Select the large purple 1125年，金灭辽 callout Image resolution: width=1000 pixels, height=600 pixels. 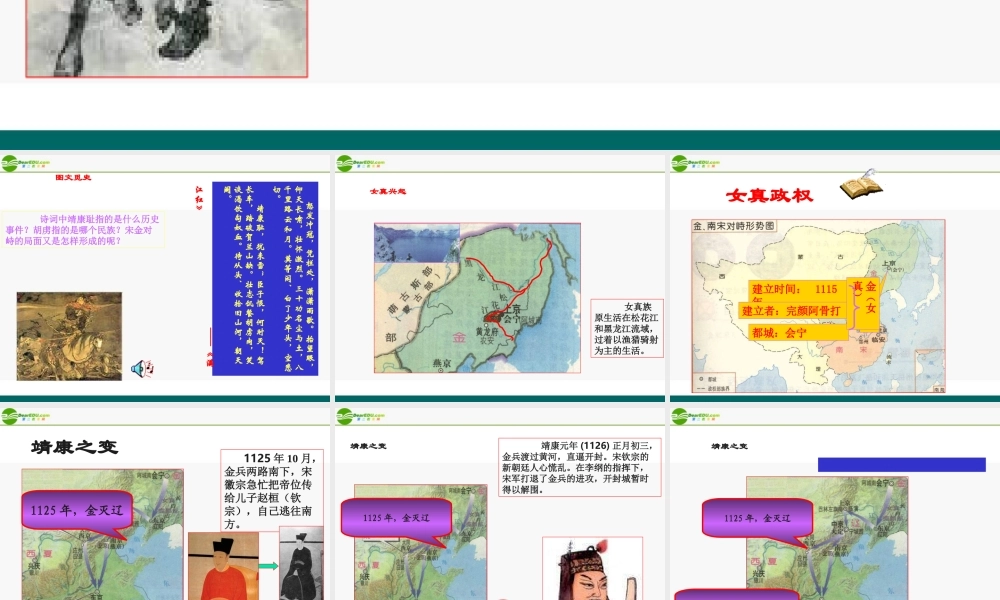click(77, 513)
